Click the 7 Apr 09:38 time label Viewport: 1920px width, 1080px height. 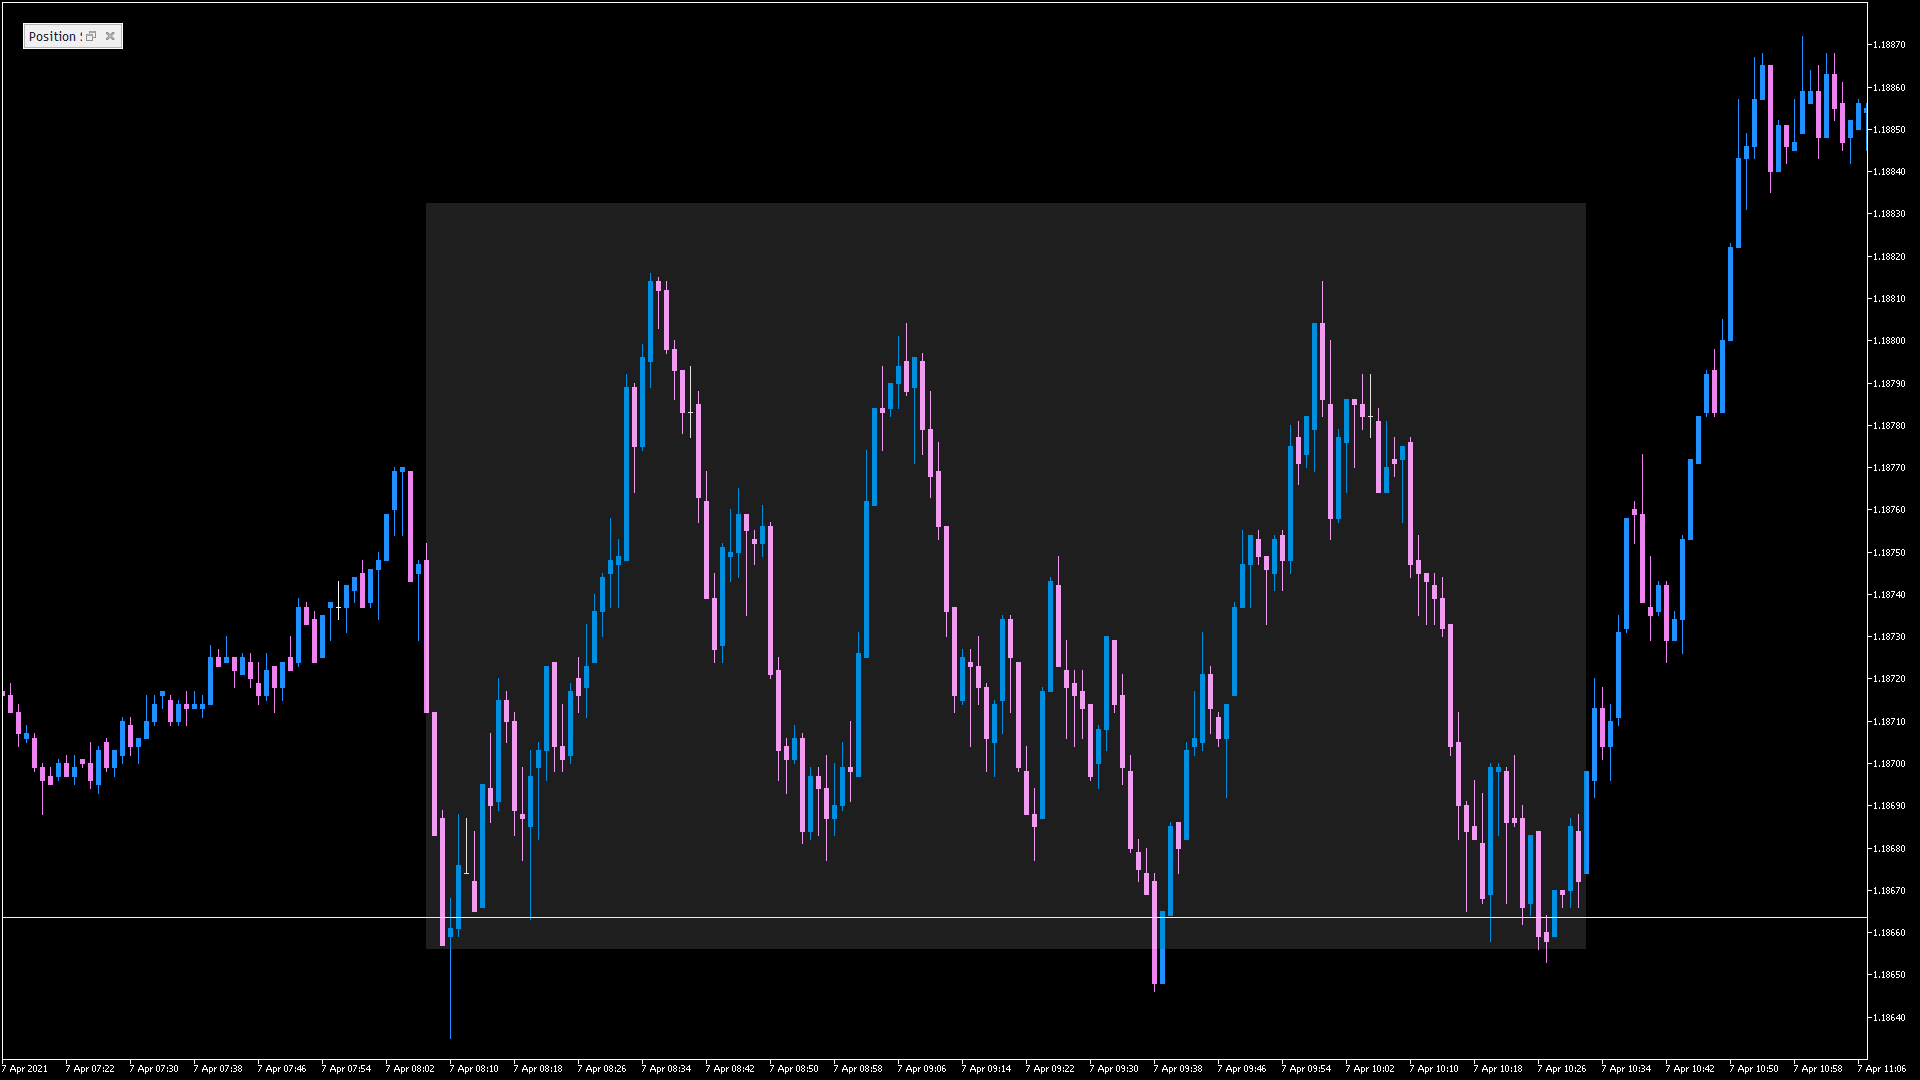click(x=1180, y=1069)
